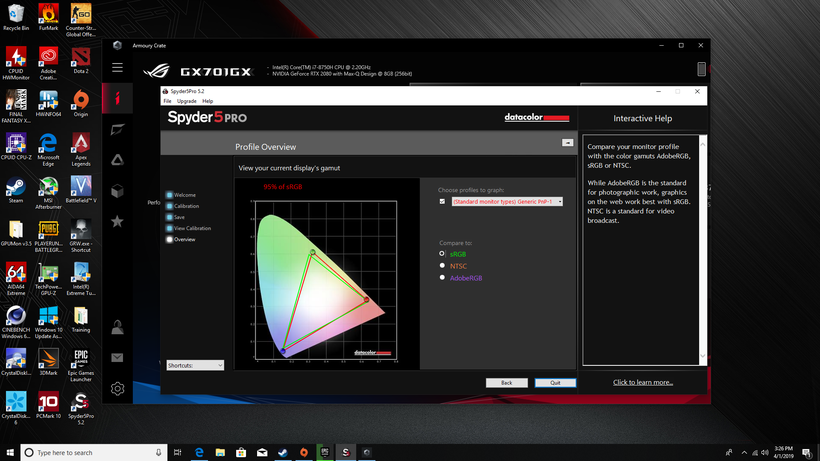Select the NTSC comparison radio button
The width and height of the screenshot is (820, 461).
point(442,266)
